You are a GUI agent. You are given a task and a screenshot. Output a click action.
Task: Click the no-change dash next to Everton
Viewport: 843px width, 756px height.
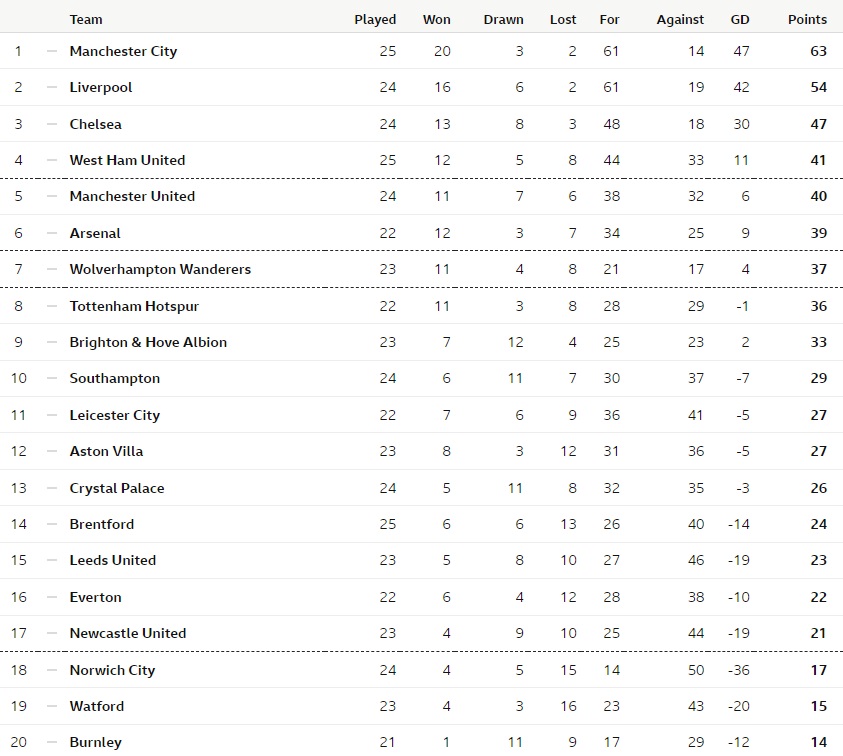52,597
